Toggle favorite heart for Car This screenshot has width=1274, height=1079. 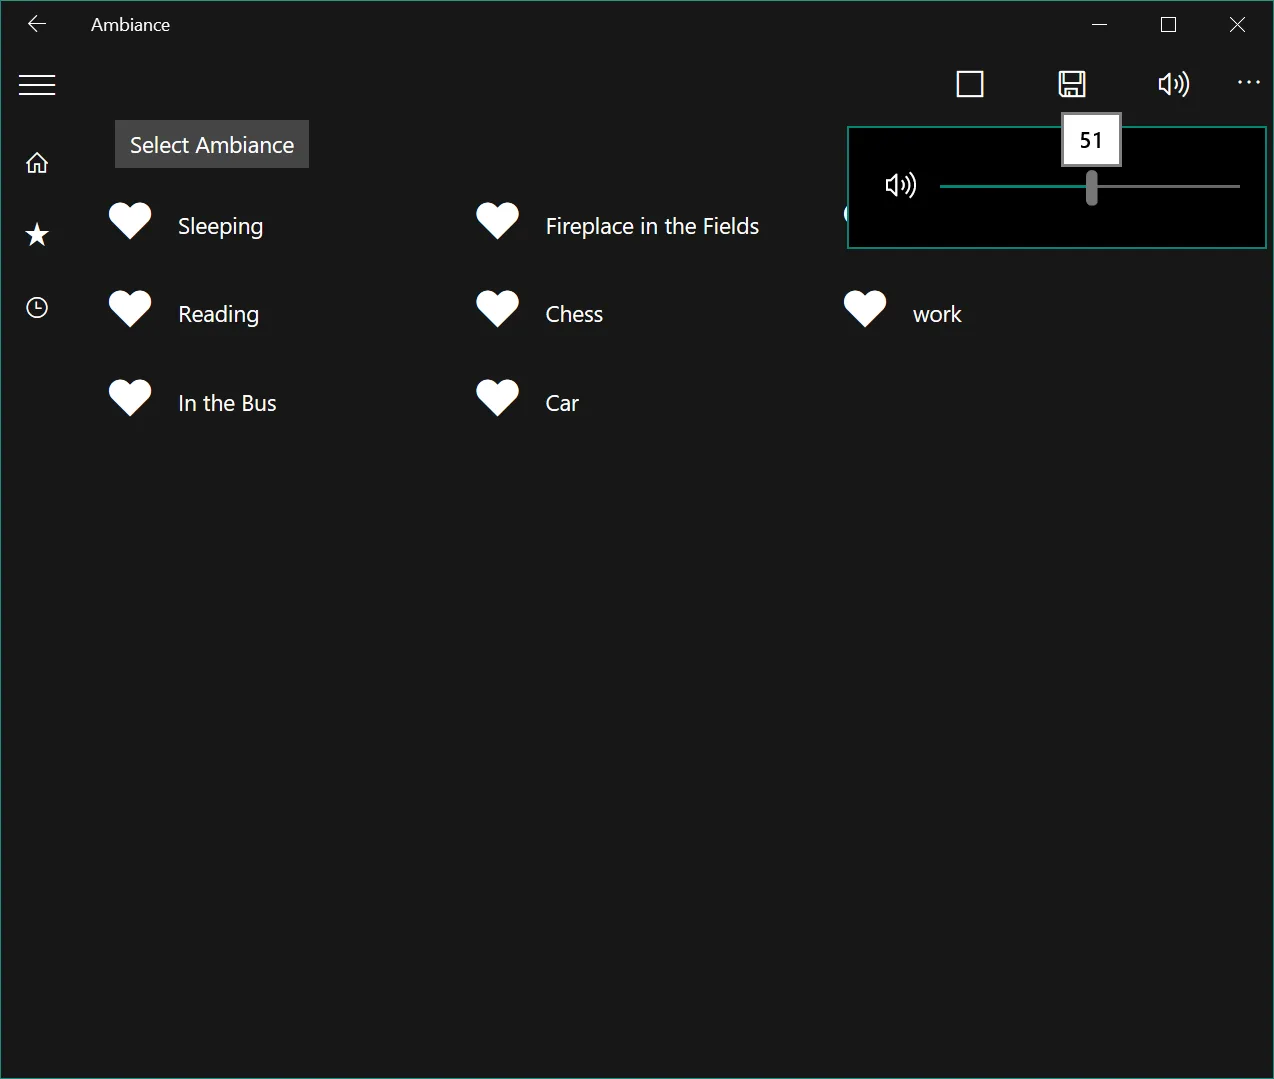pyautogui.click(x=497, y=398)
